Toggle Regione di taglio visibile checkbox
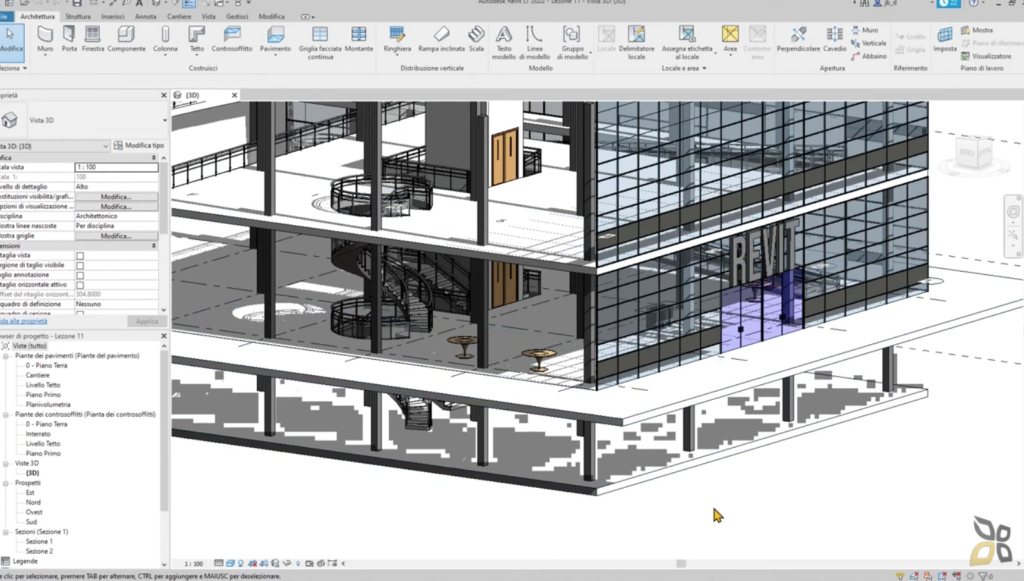Screen dimensions: 1024x581 point(80,266)
